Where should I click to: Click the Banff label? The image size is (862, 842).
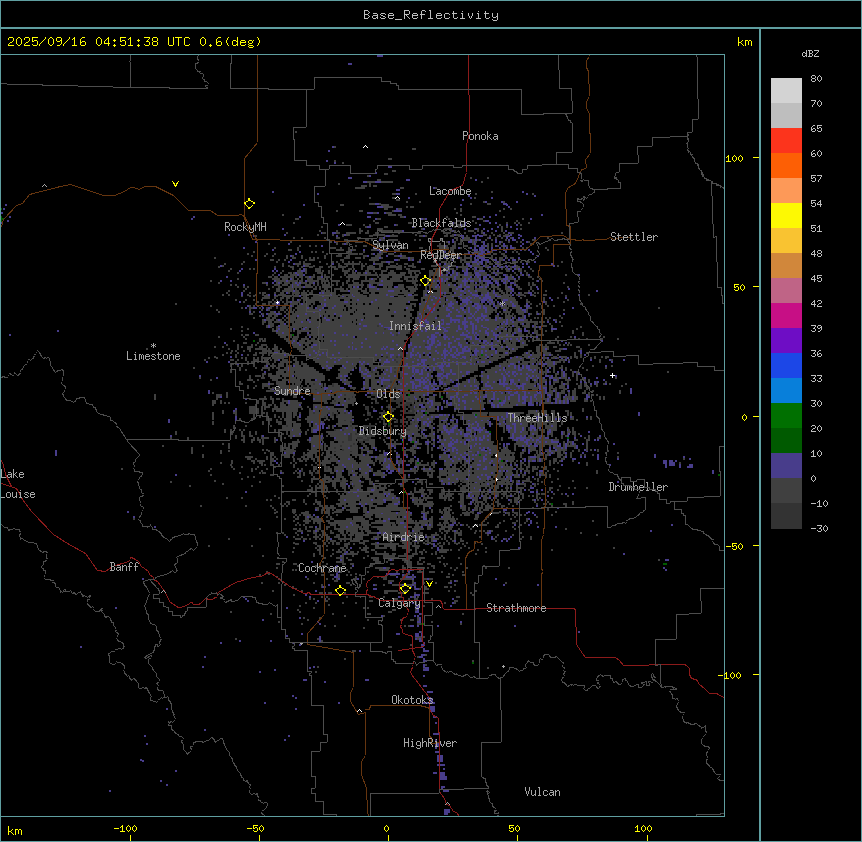pos(124,567)
